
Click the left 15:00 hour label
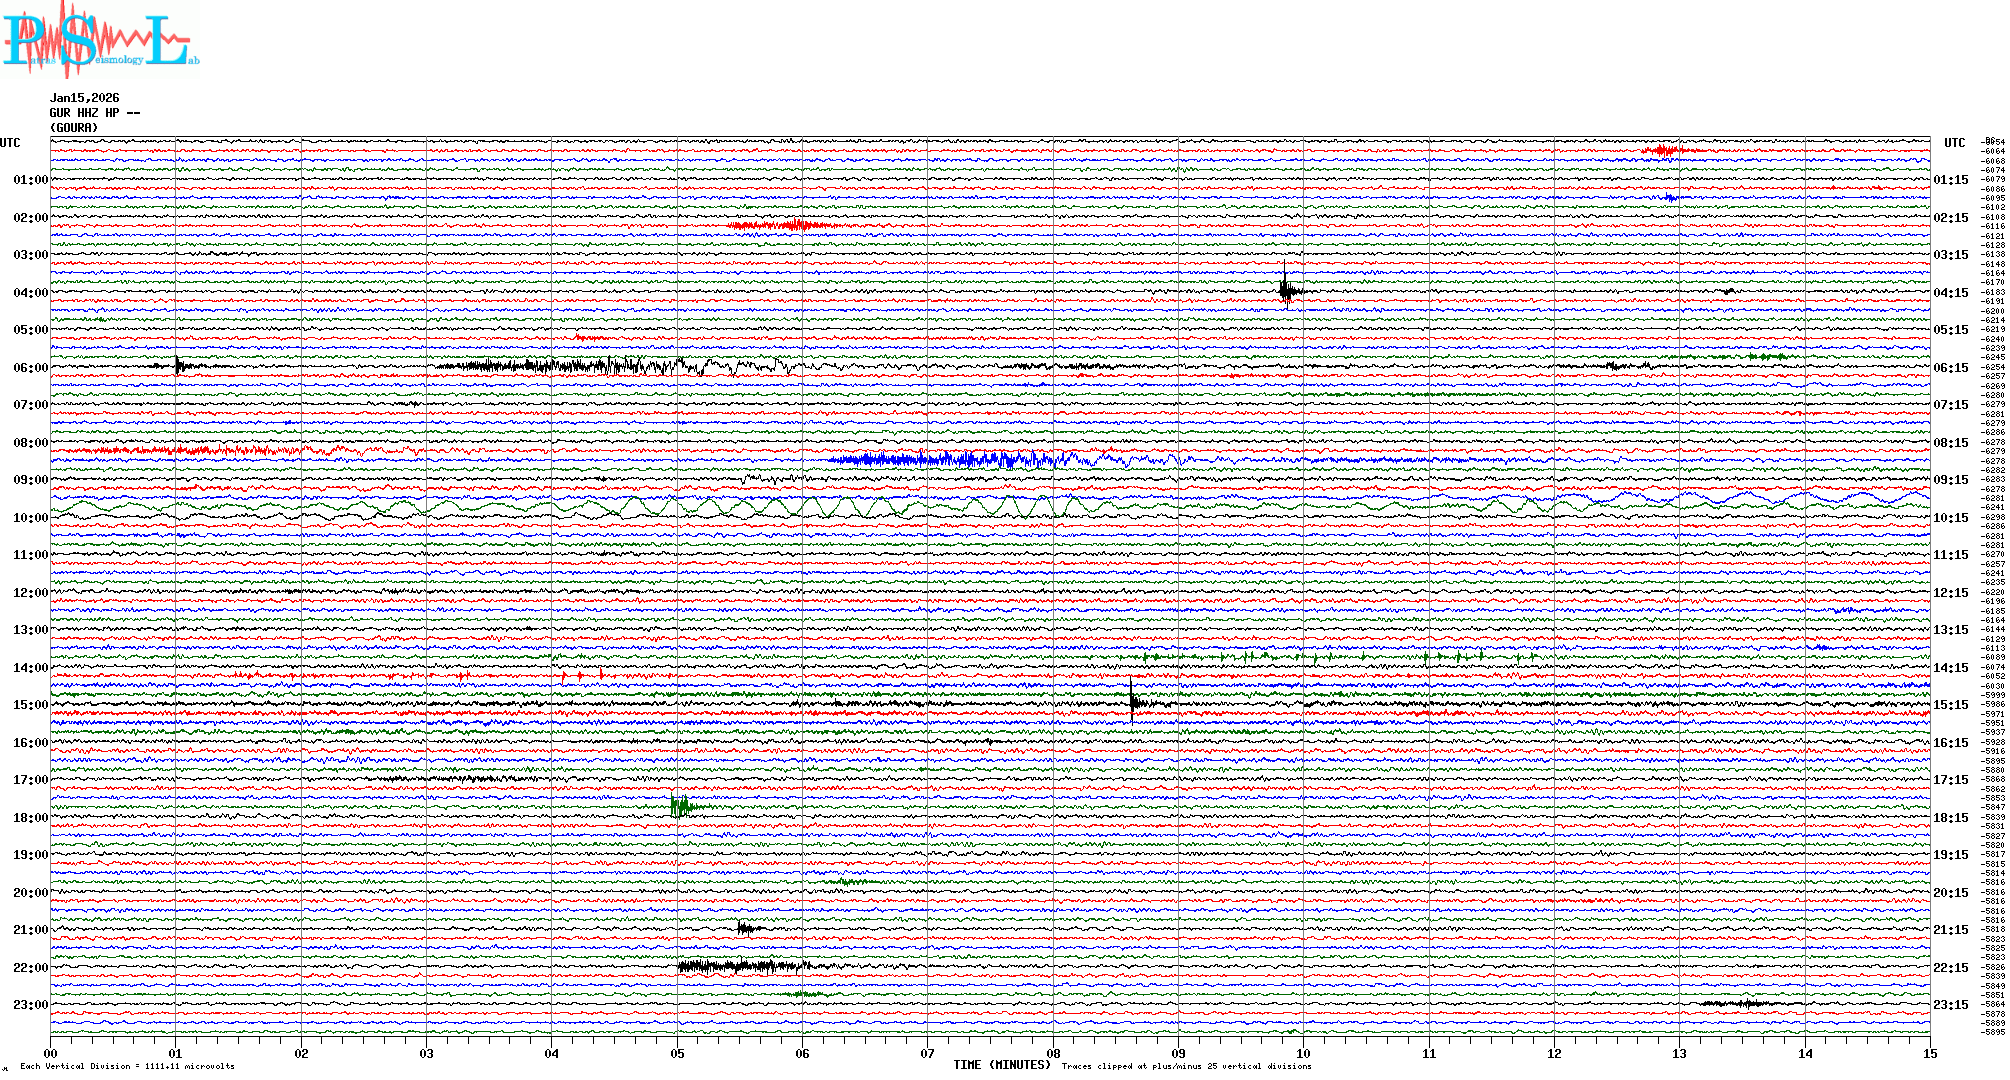click(30, 705)
